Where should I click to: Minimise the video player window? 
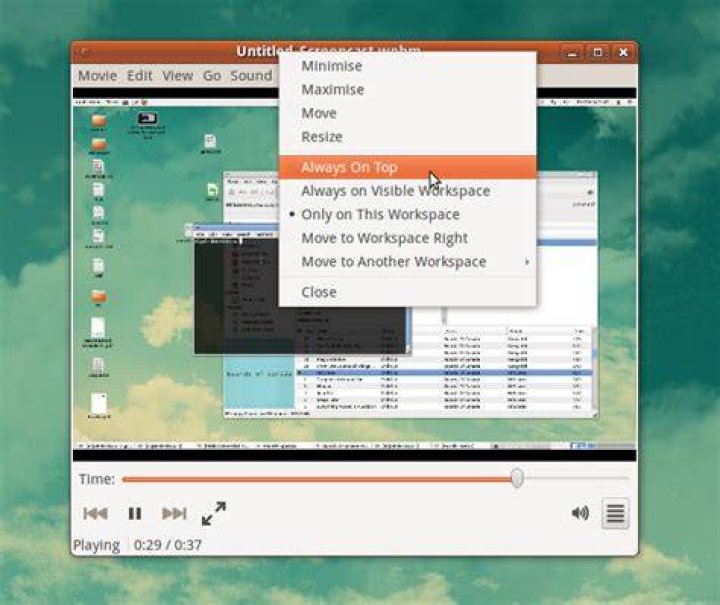(x=572, y=52)
